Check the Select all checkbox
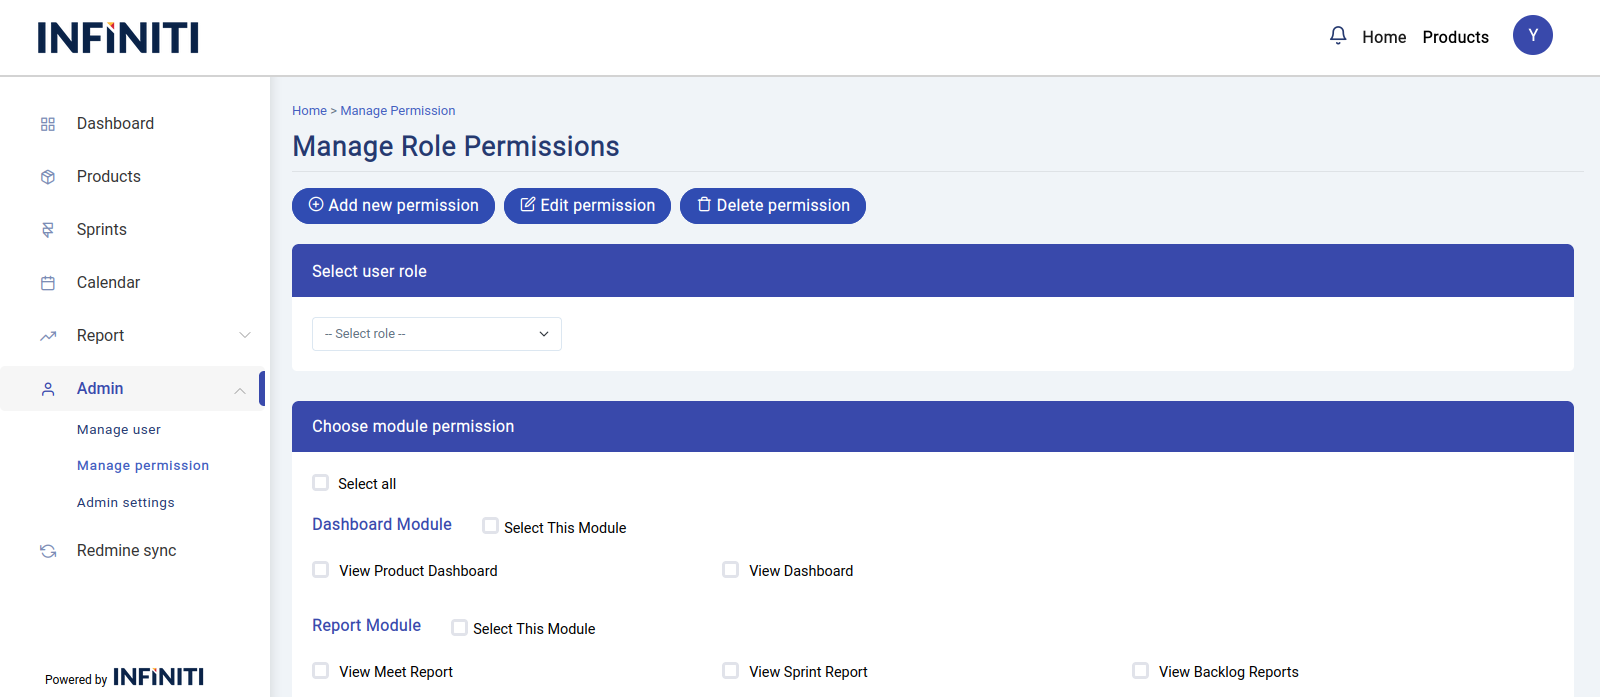1600x697 pixels. (321, 483)
